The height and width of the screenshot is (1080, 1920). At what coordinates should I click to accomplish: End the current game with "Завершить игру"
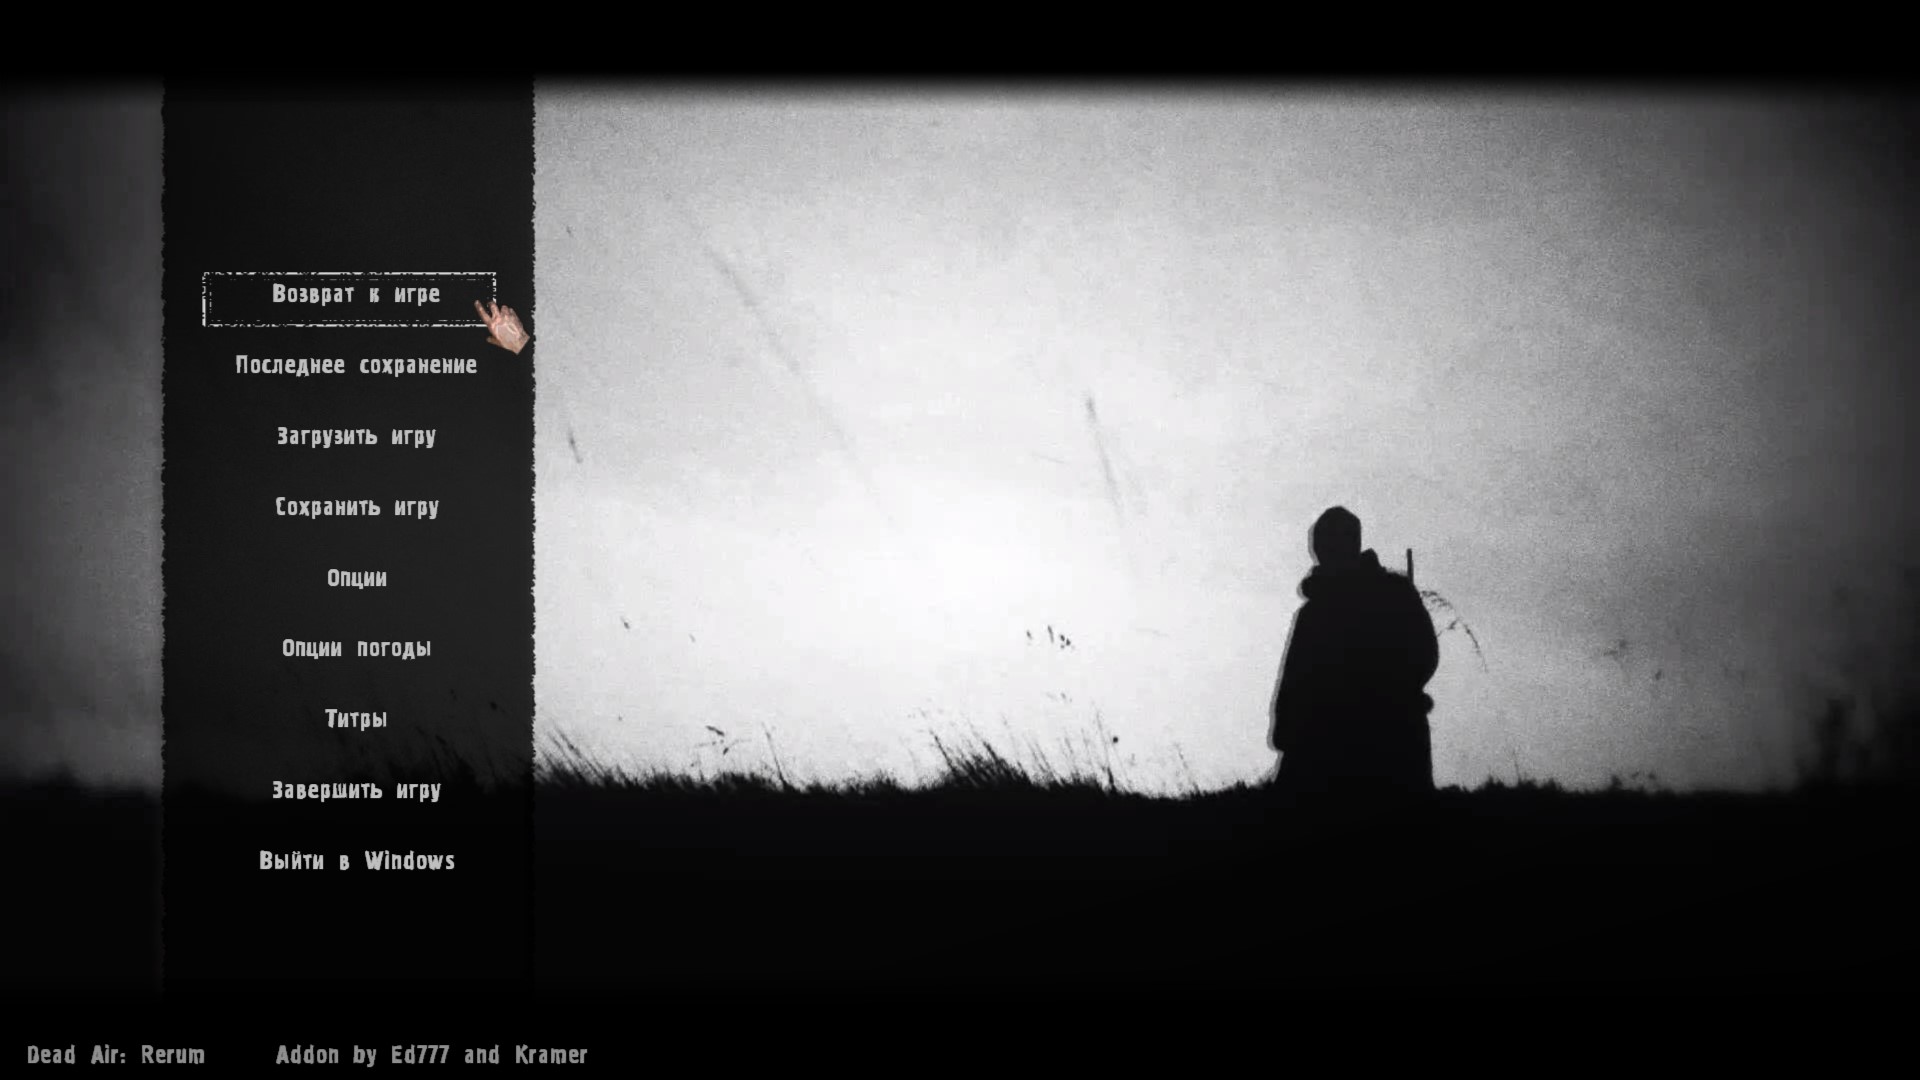(x=356, y=791)
